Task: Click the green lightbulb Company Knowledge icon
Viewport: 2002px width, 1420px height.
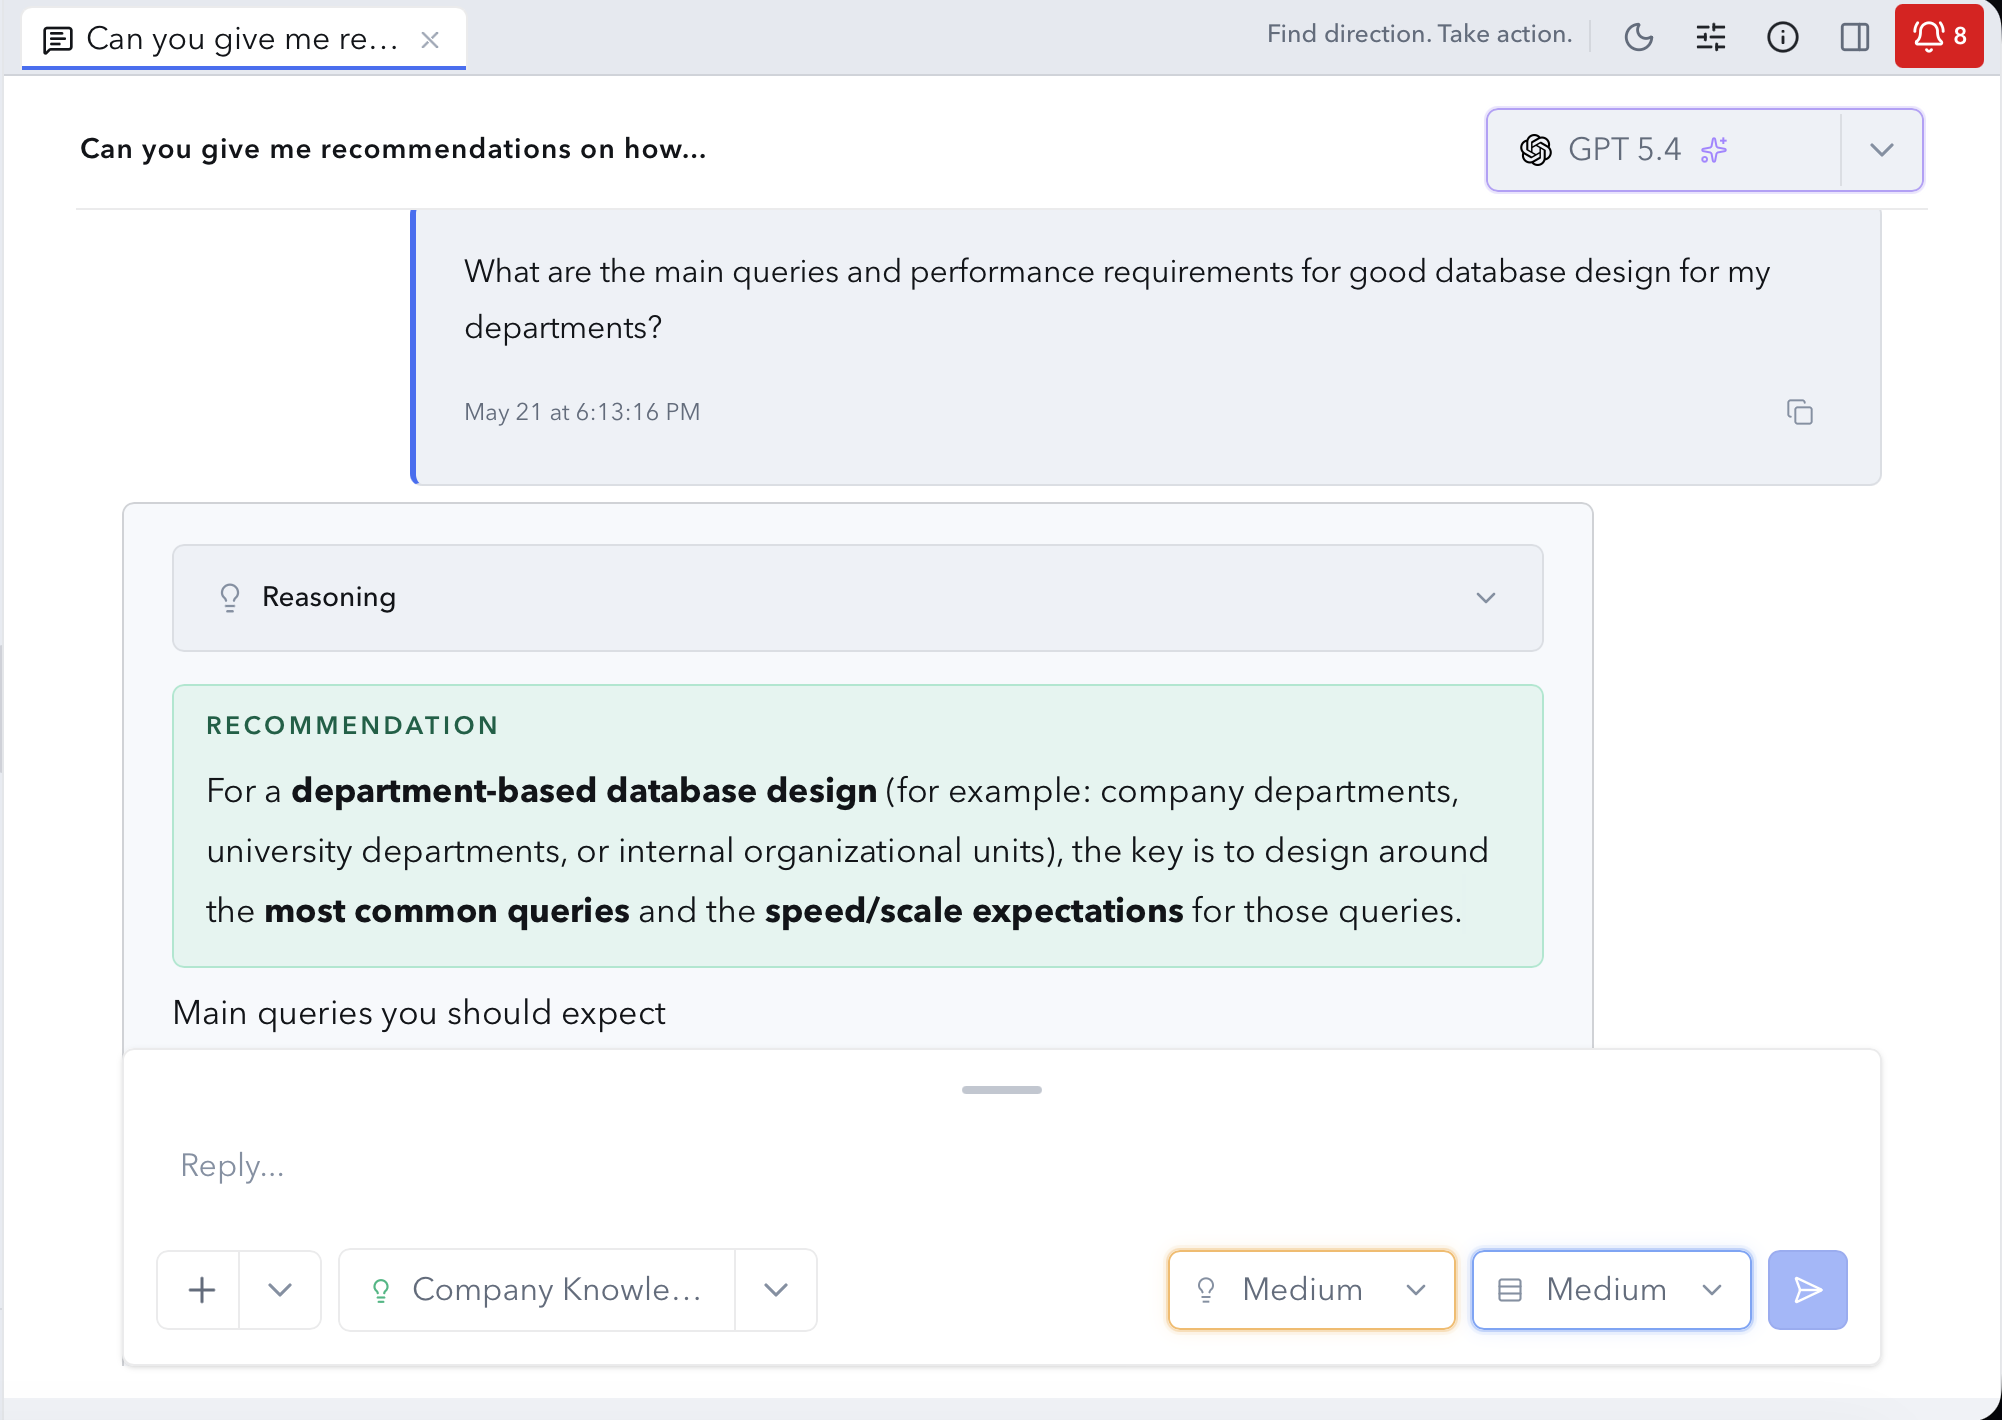Action: point(381,1290)
